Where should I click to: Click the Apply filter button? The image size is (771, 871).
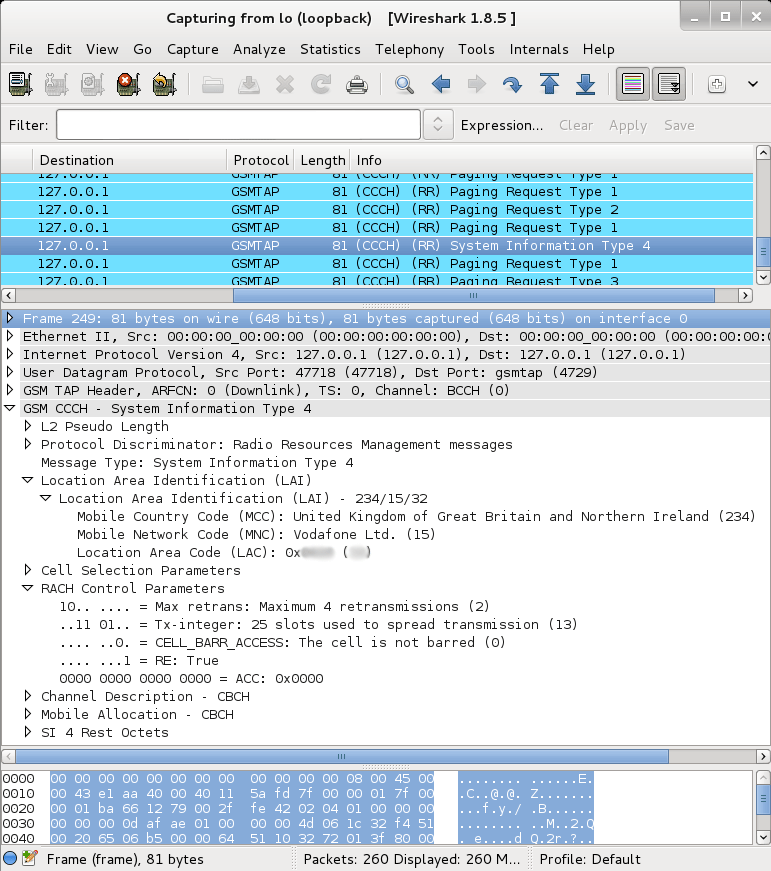628,126
